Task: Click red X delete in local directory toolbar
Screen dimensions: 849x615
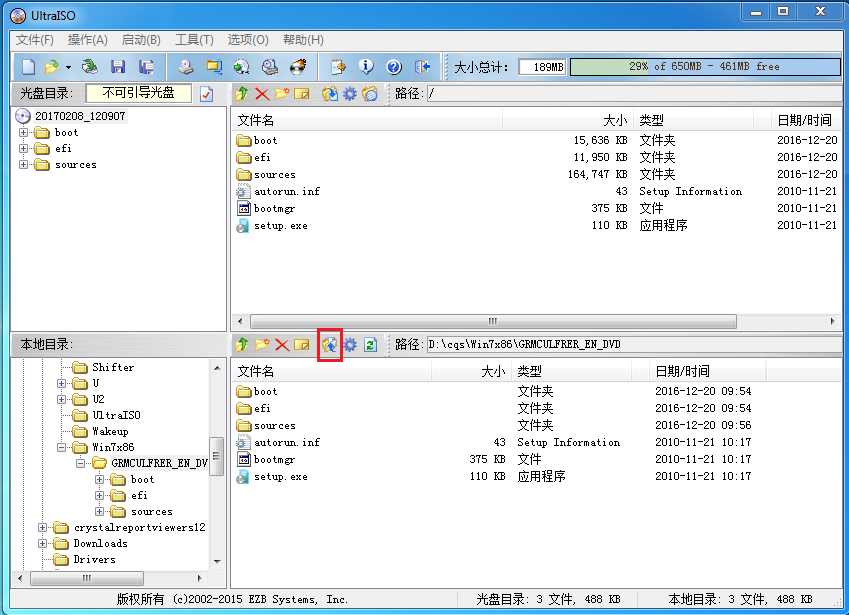Action: [x=282, y=344]
